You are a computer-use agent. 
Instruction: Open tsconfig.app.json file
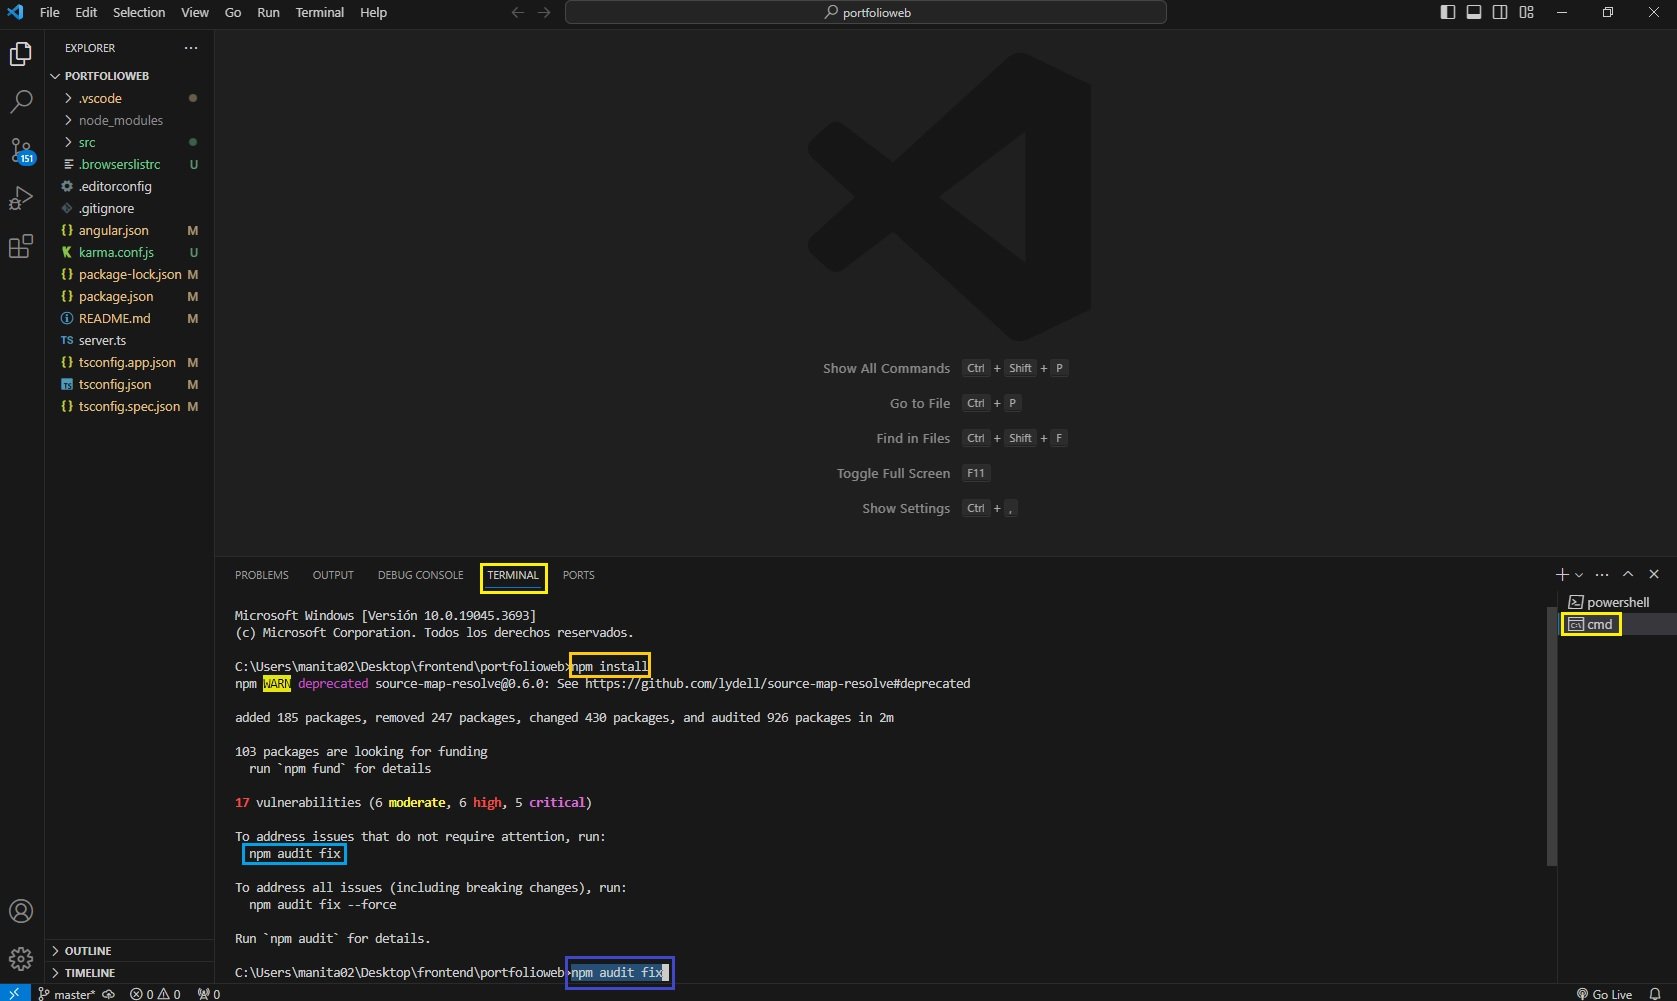click(x=127, y=362)
